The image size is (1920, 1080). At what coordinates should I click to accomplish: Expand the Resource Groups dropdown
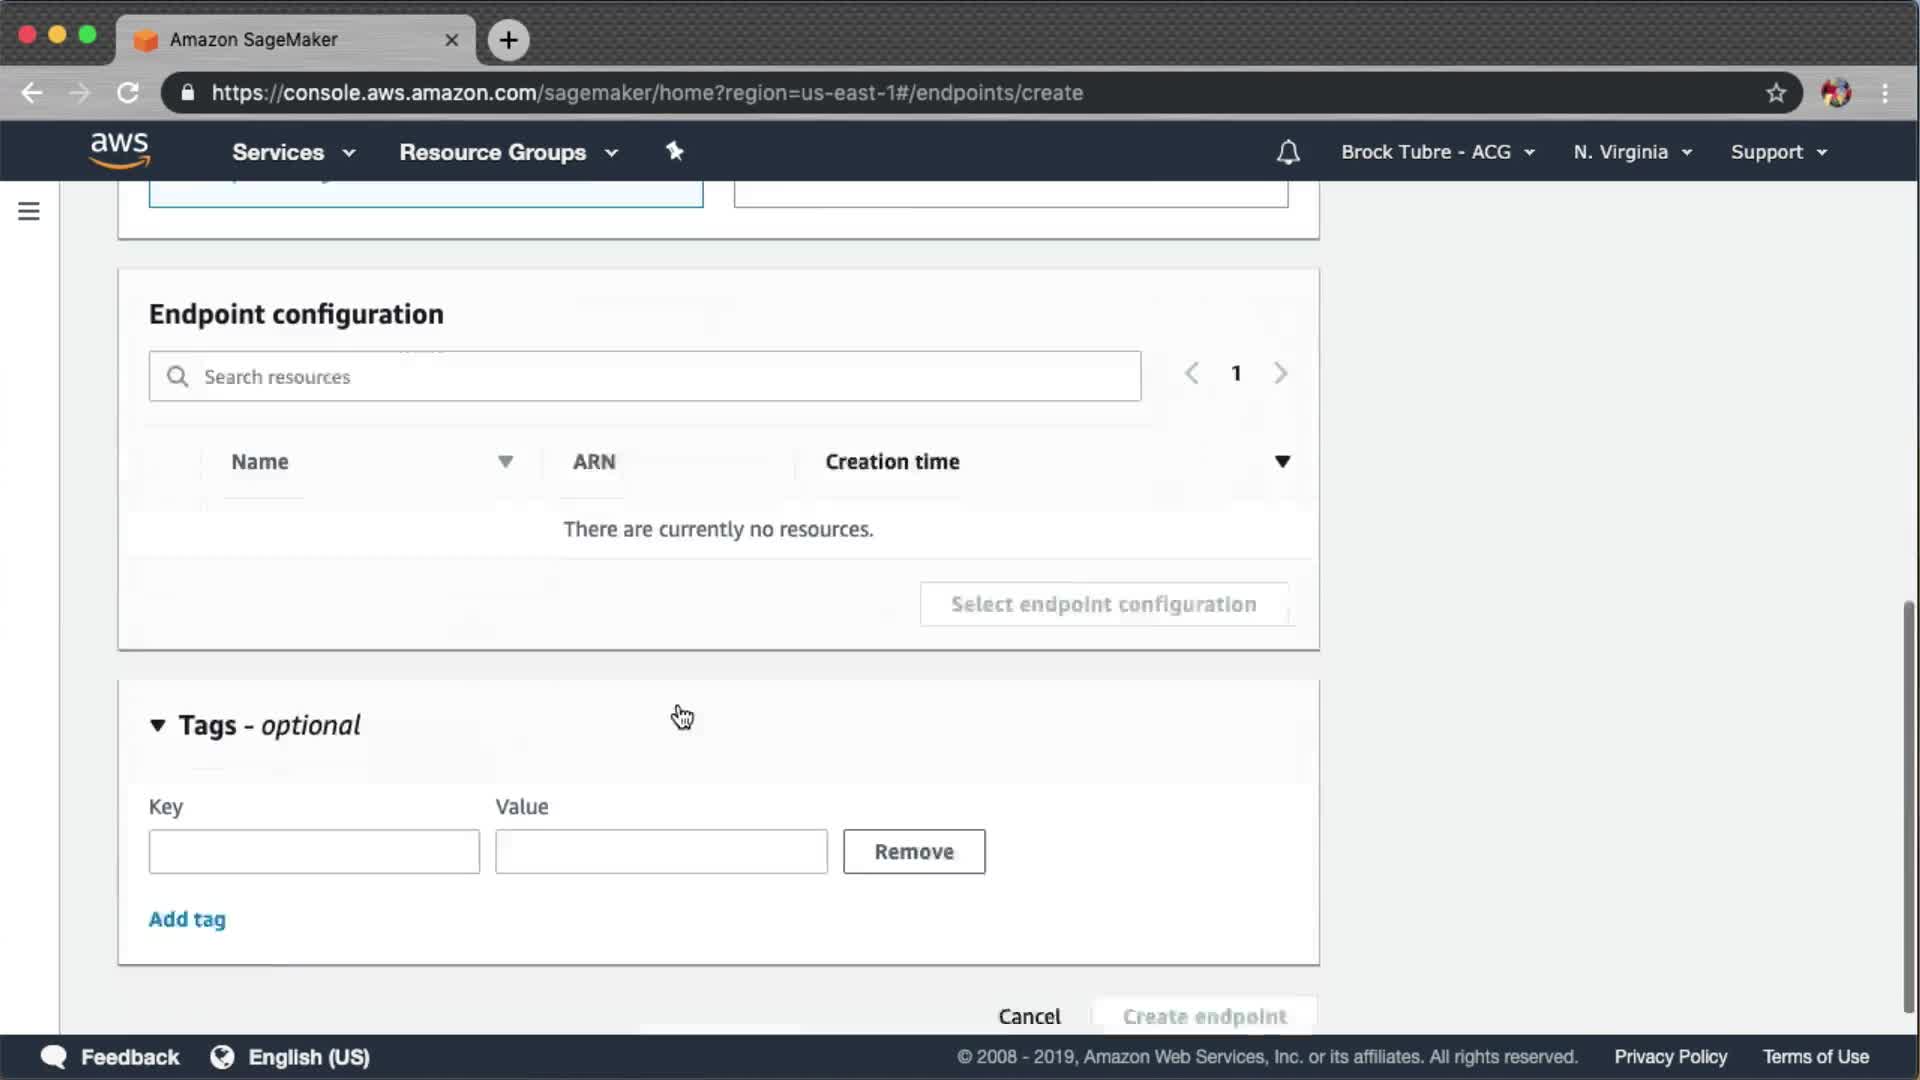(x=508, y=152)
